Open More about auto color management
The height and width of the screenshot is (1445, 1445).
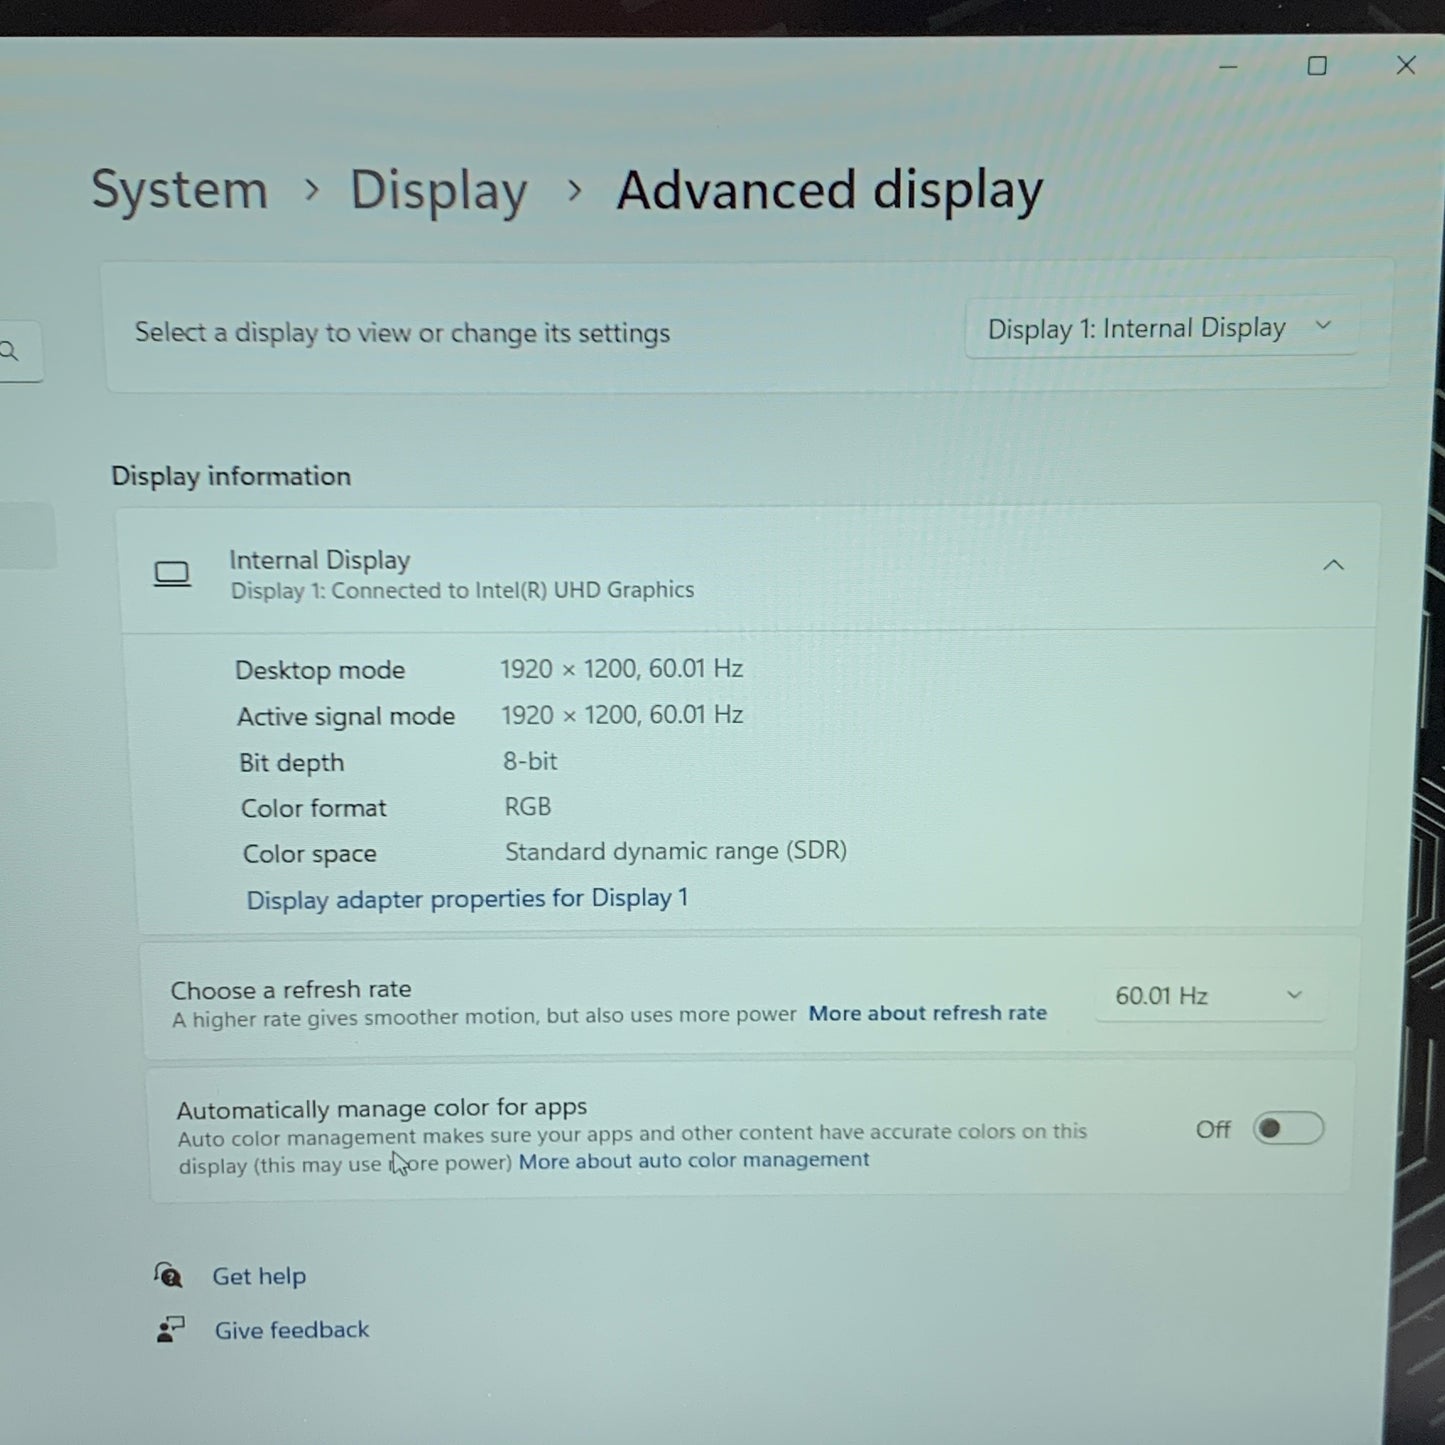coord(694,1160)
